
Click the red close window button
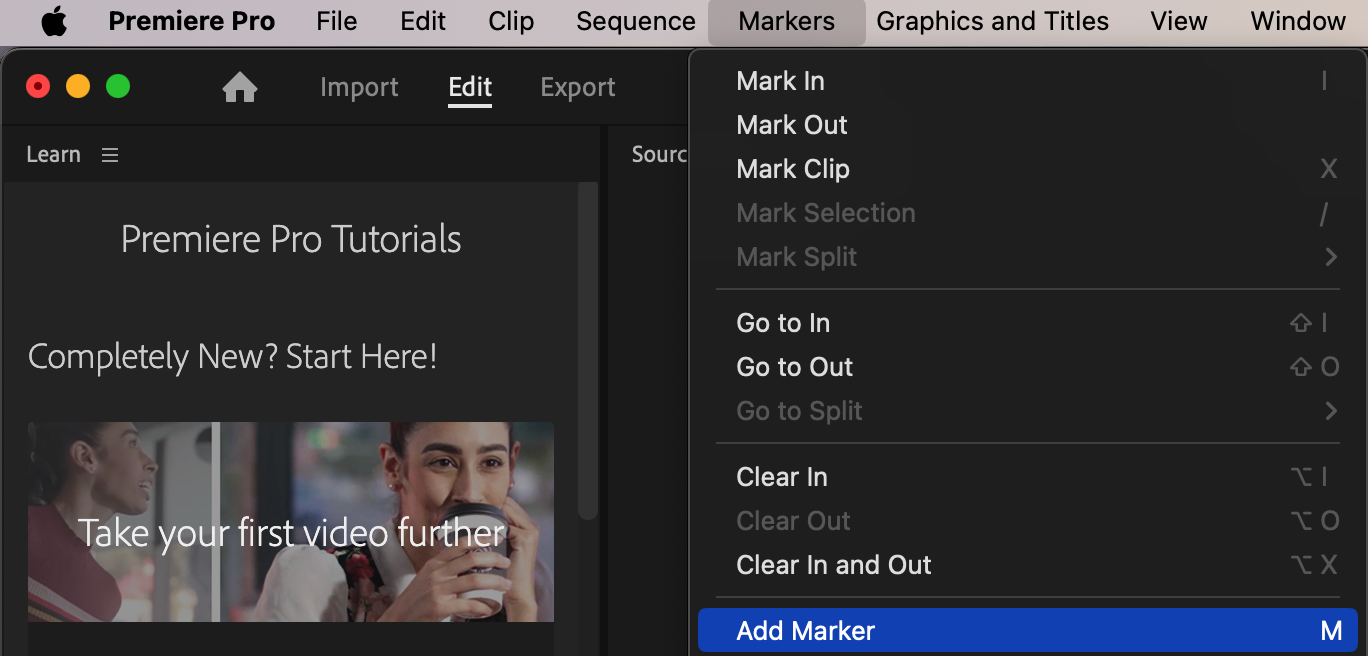38,87
